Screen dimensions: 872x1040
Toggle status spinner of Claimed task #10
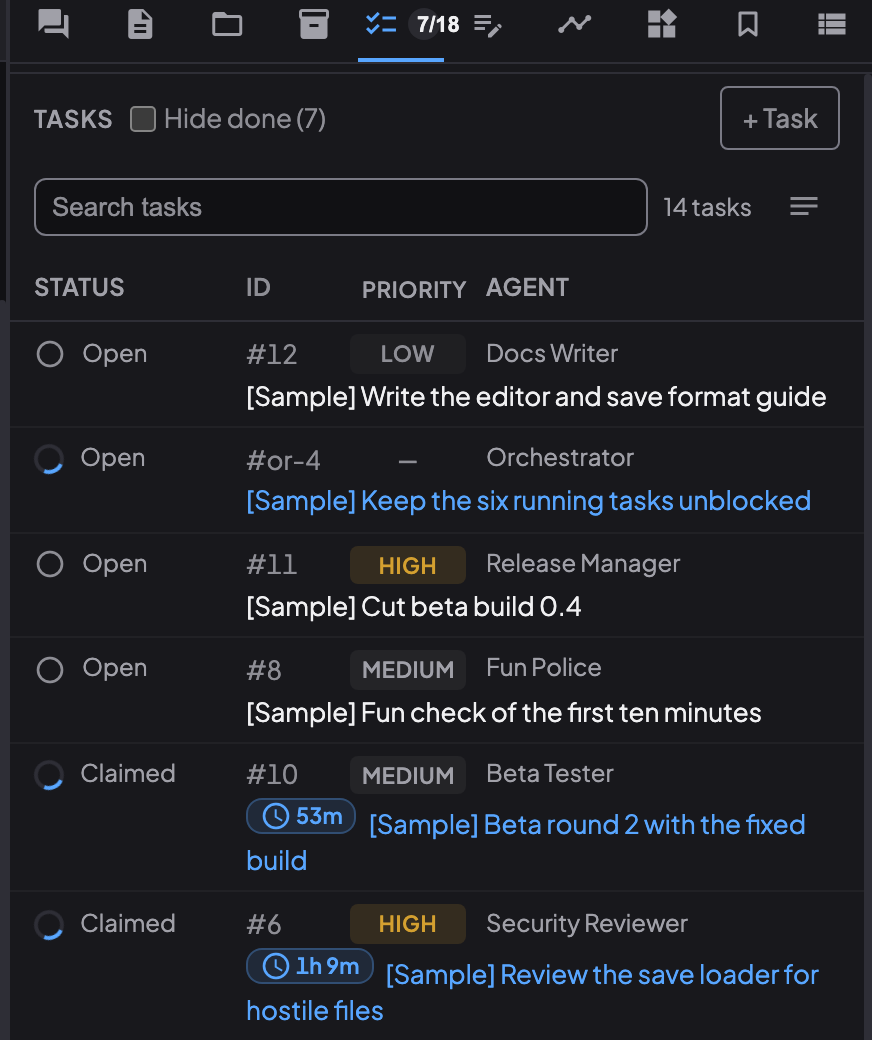tap(50, 775)
